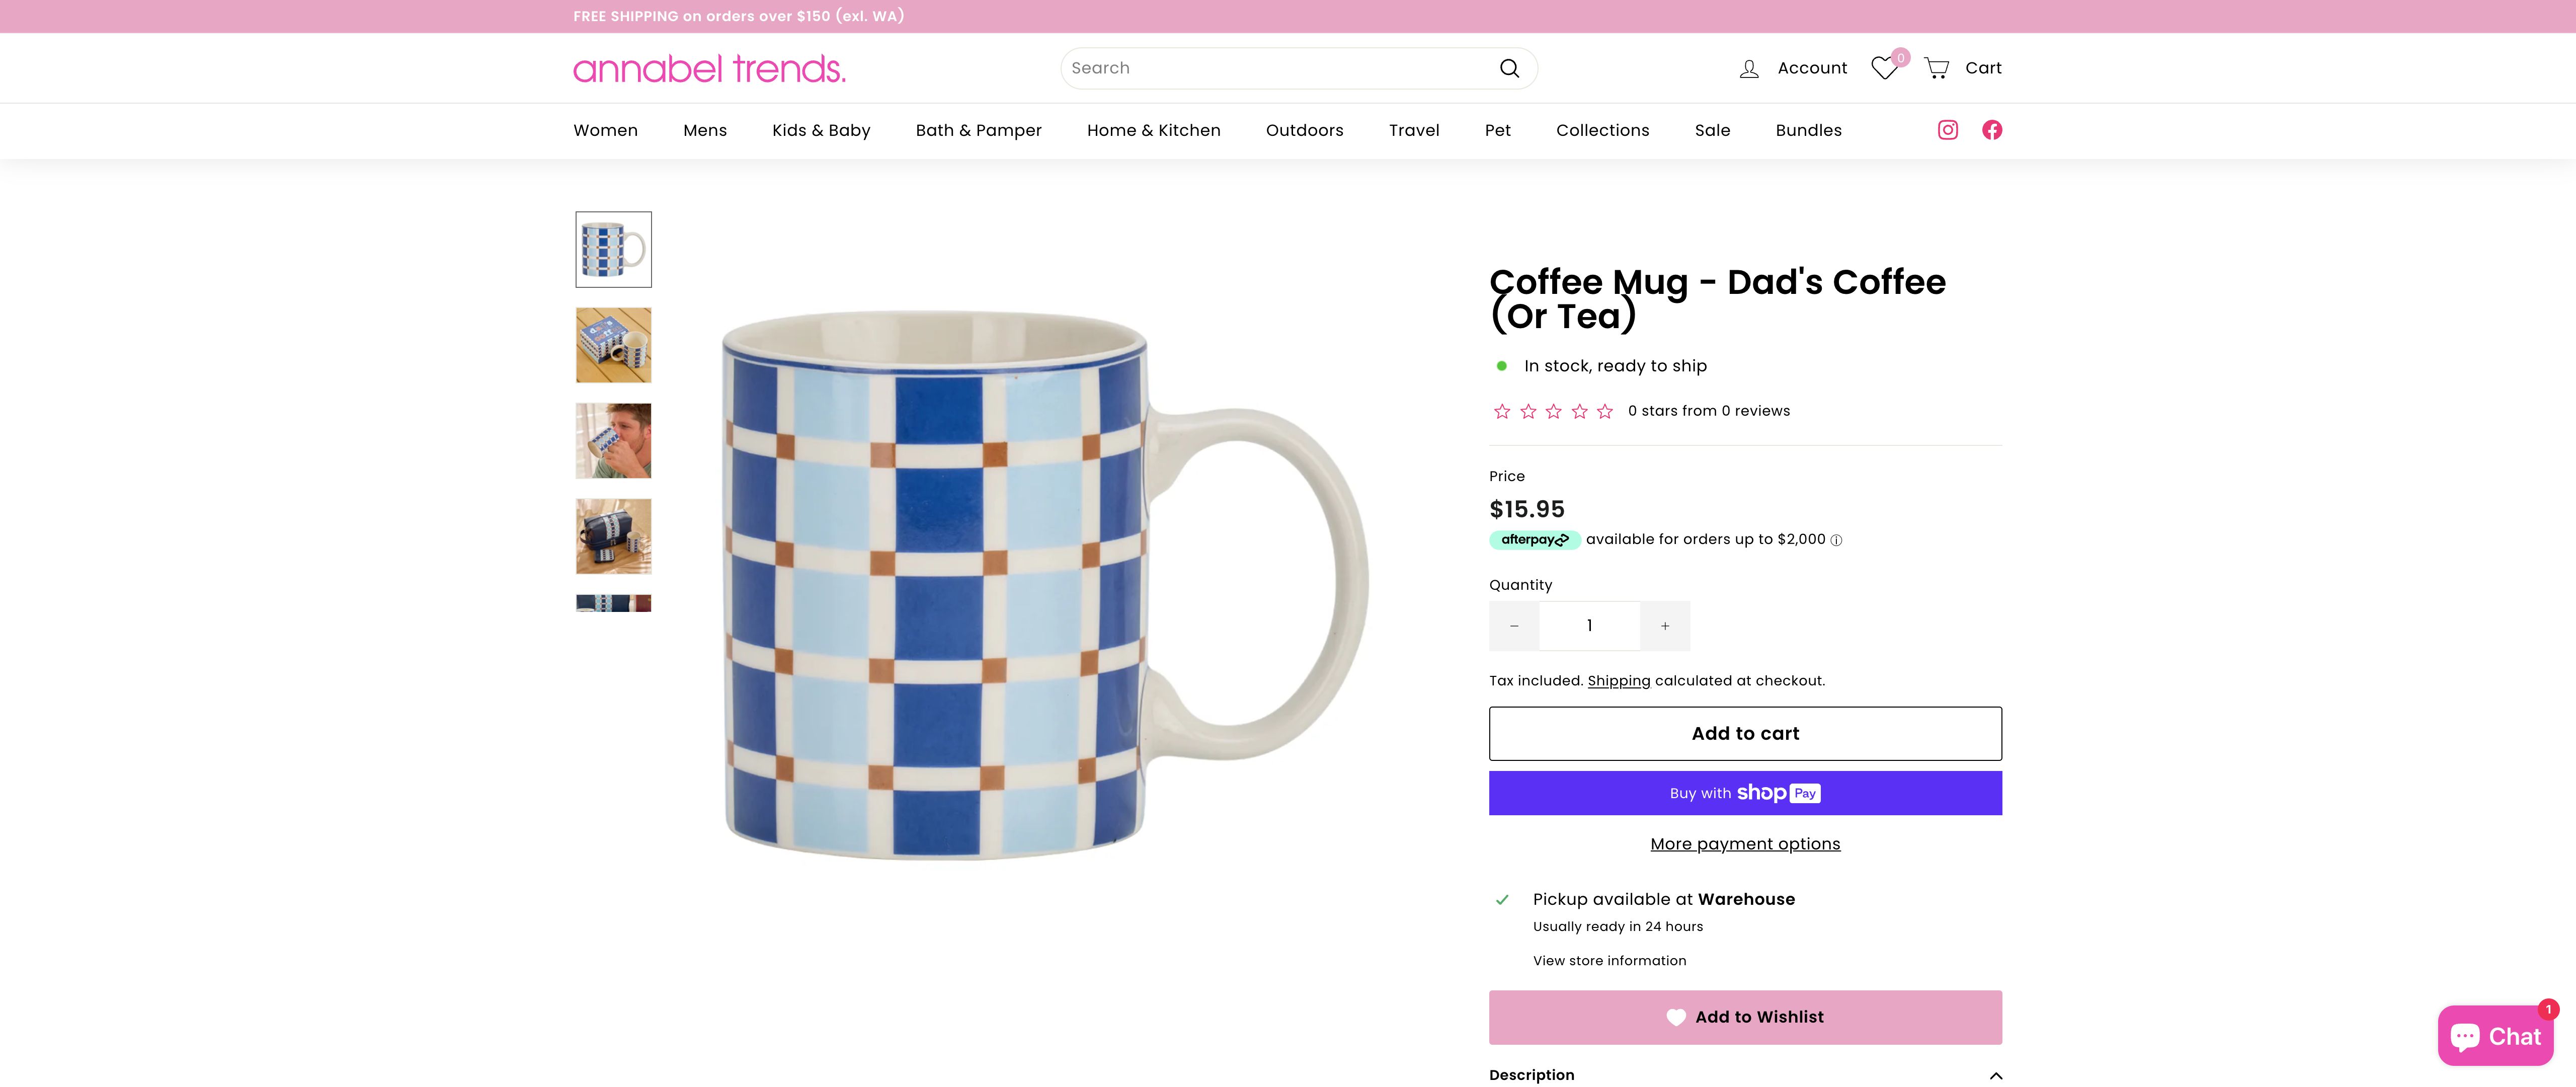Click the Account person icon
This screenshot has height=1087, width=2576.
(1749, 67)
